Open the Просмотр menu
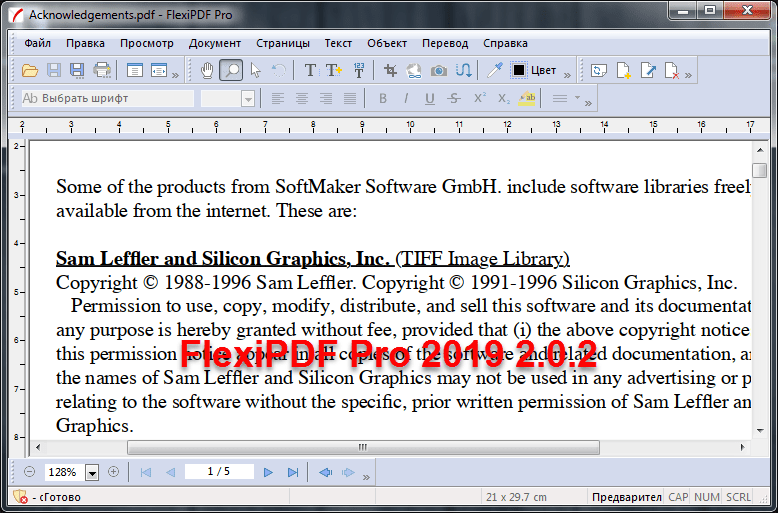 pyautogui.click(x=147, y=44)
